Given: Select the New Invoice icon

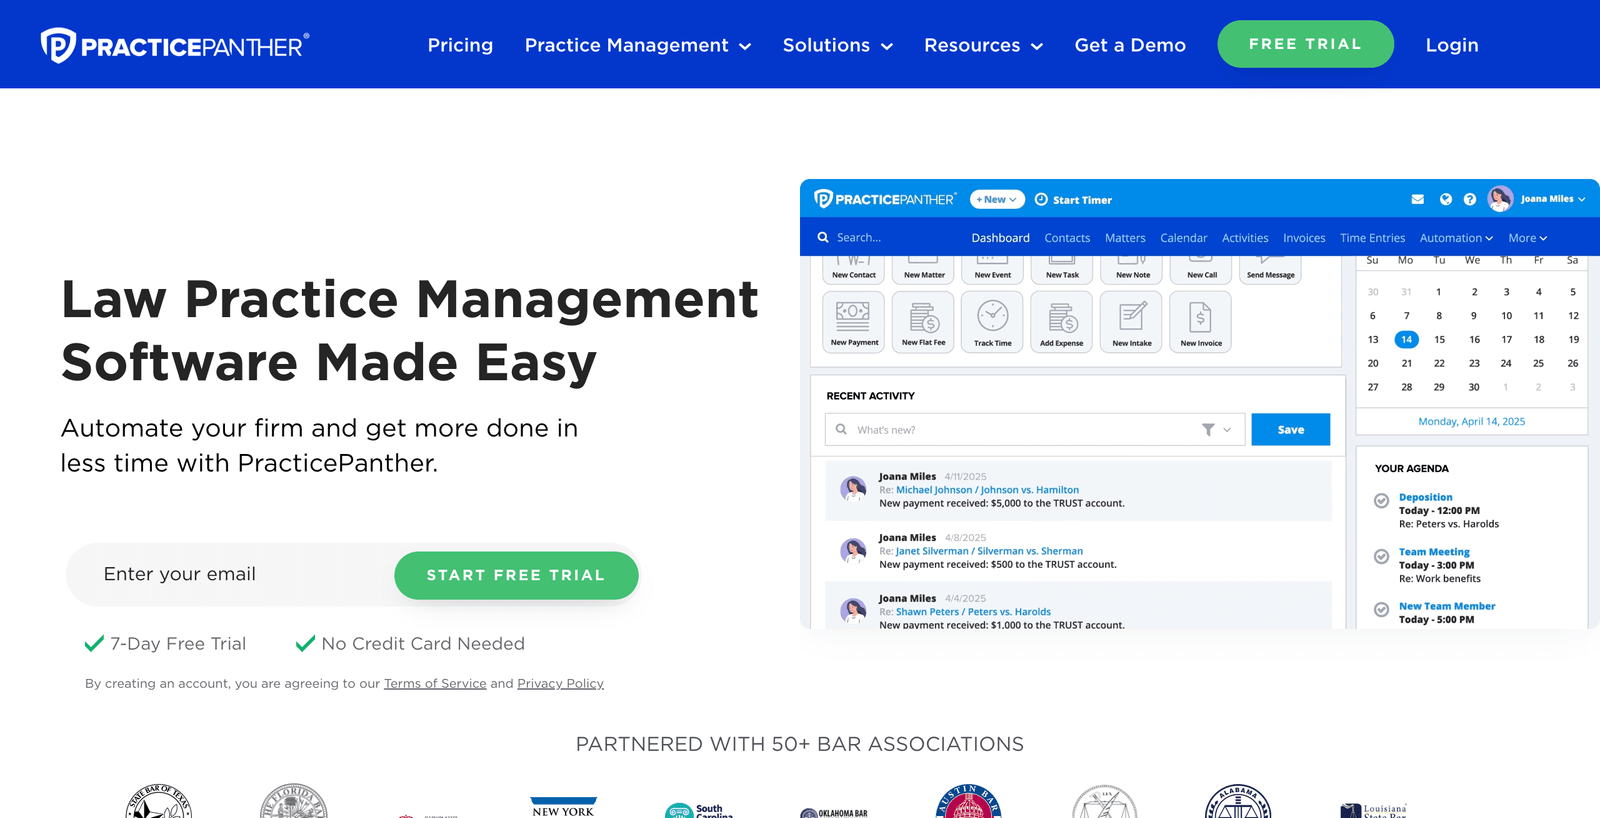Looking at the screenshot, I should coord(1201,319).
